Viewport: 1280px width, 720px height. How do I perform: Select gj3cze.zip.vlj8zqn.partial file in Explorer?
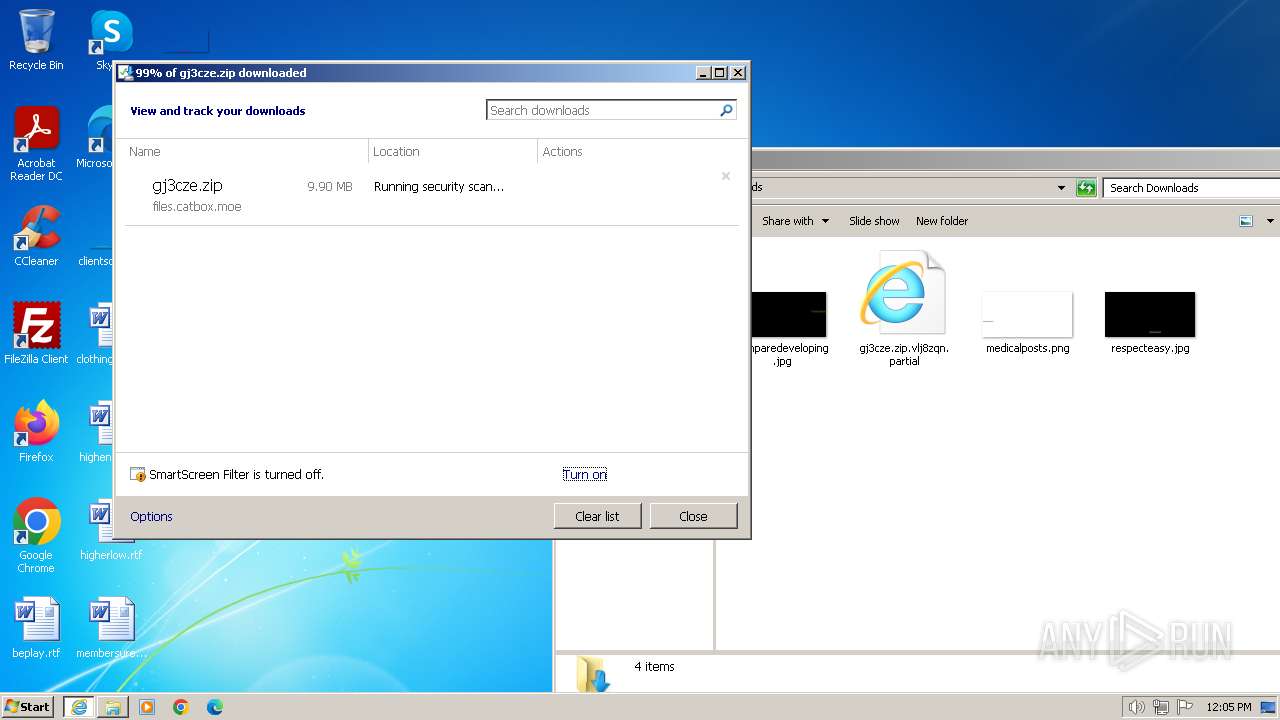pyautogui.click(x=904, y=308)
